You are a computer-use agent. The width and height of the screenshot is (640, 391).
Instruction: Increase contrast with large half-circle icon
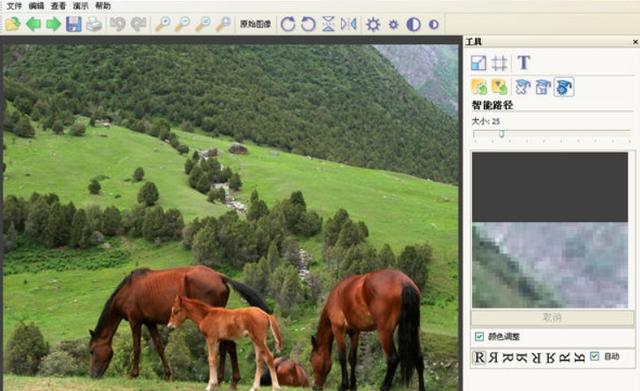tap(413, 24)
